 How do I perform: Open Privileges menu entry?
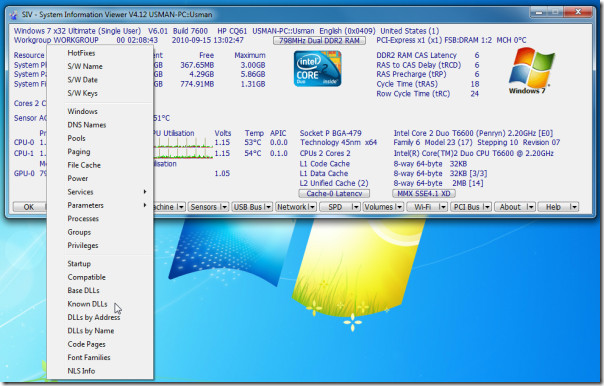pos(100,245)
